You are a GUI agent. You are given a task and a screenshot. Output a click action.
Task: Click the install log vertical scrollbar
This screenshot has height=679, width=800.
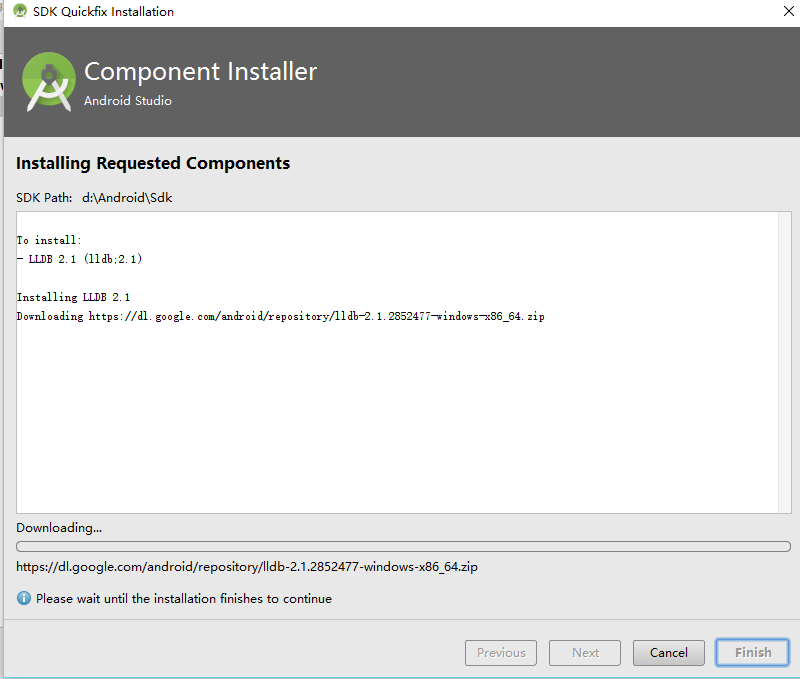784,362
